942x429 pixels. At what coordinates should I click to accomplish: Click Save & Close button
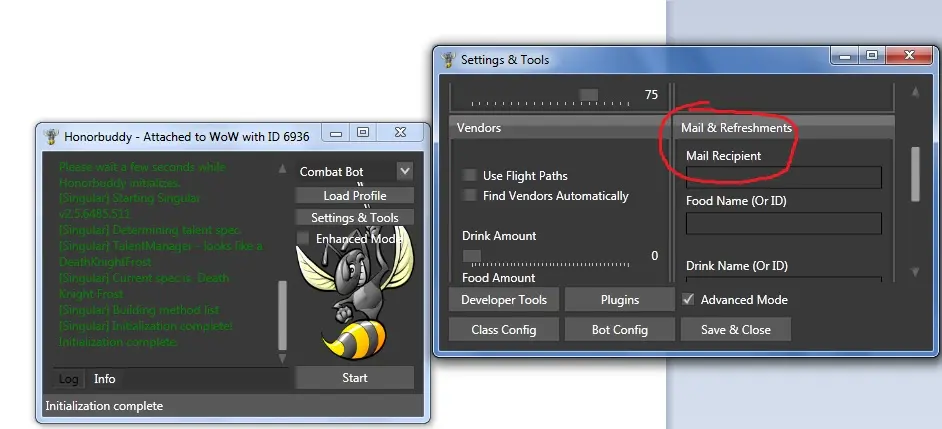click(735, 329)
